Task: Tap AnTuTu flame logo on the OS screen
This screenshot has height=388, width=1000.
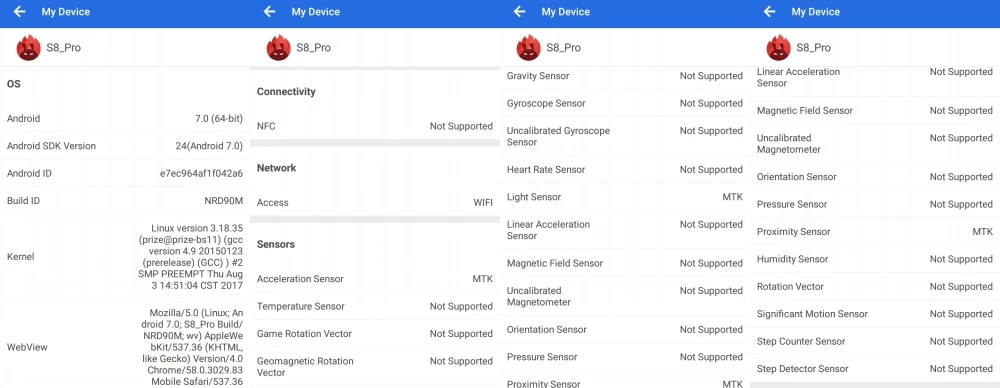Action: point(29,48)
